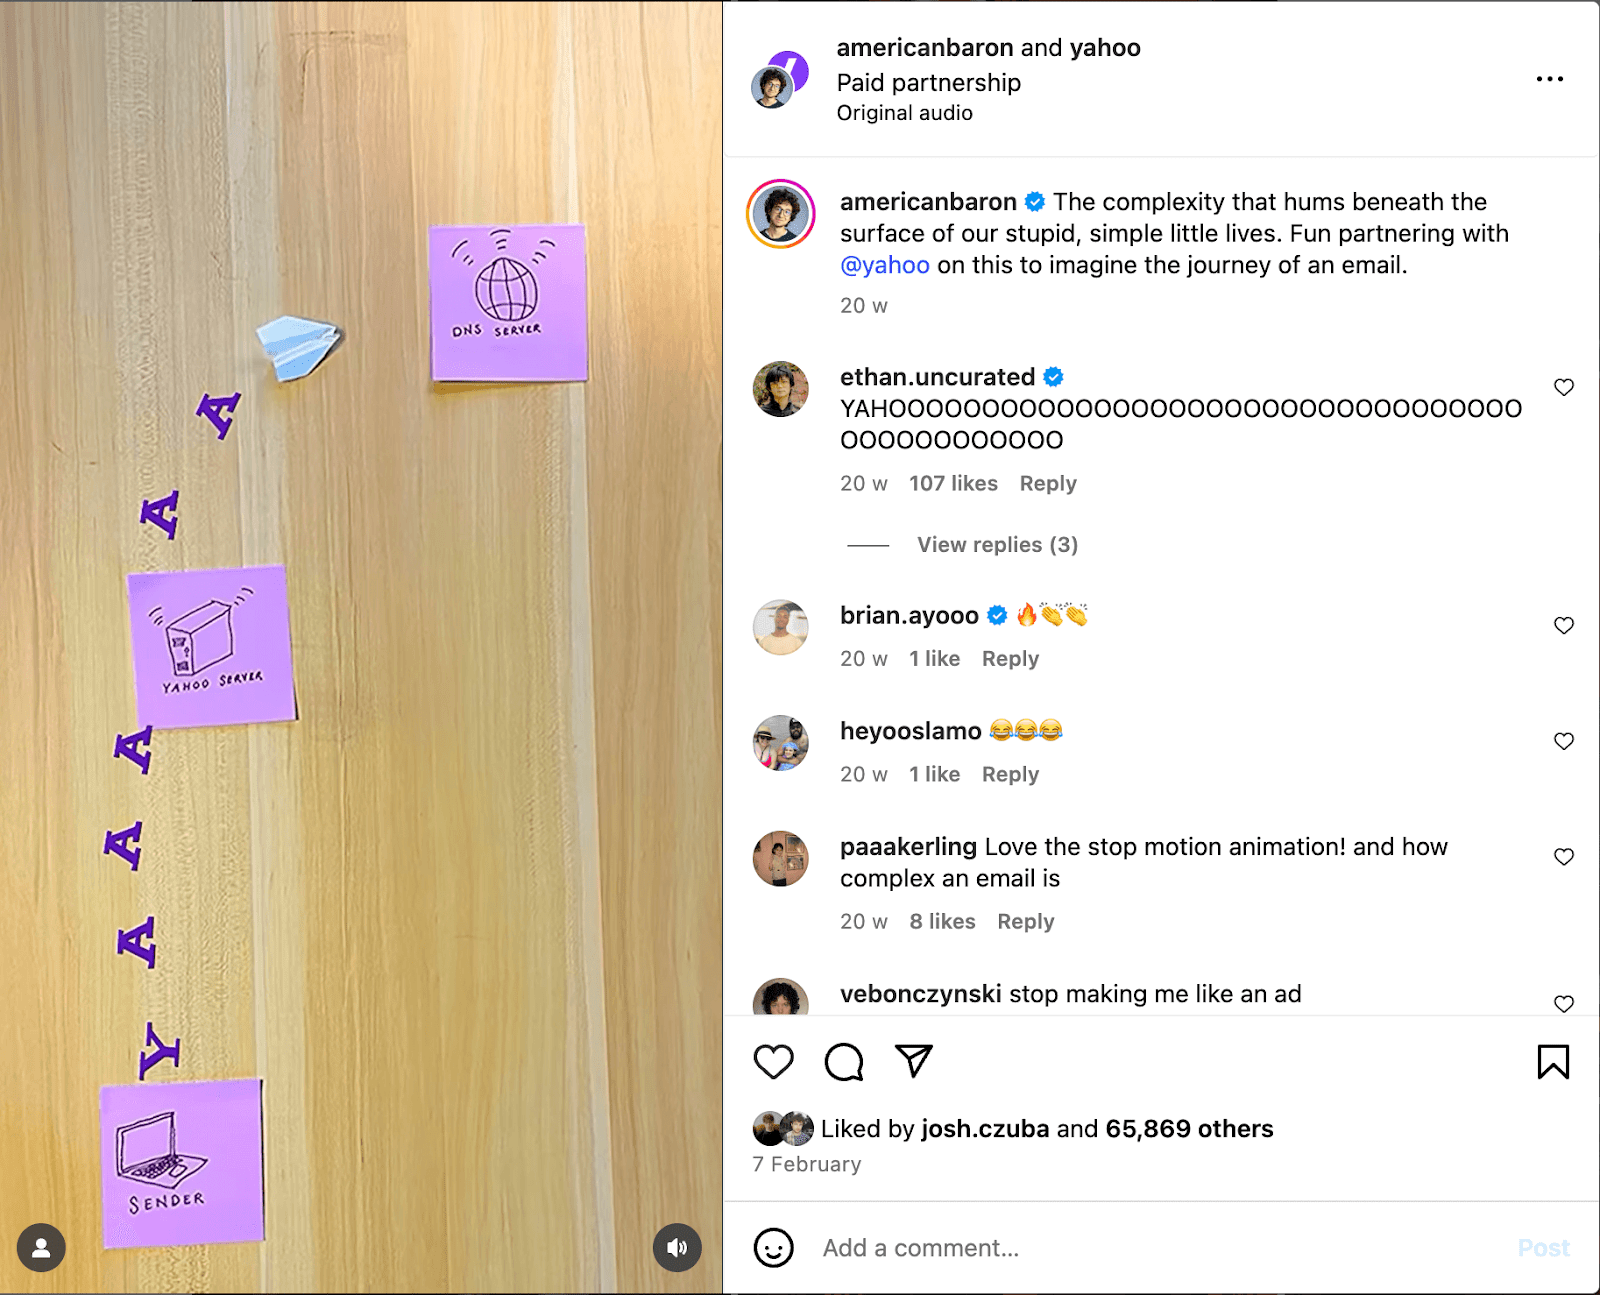Open the three-dot more options menu

(1549, 79)
